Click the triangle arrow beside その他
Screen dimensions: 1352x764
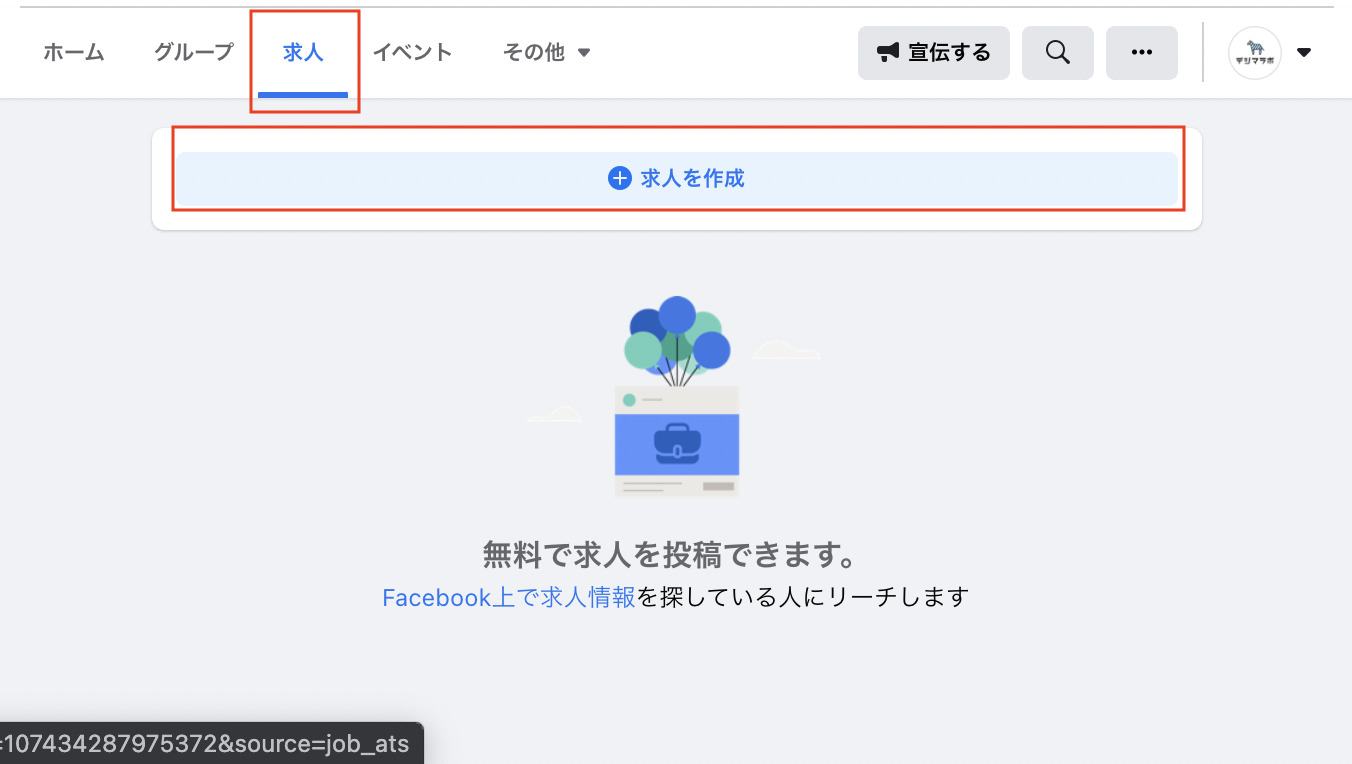585,53
